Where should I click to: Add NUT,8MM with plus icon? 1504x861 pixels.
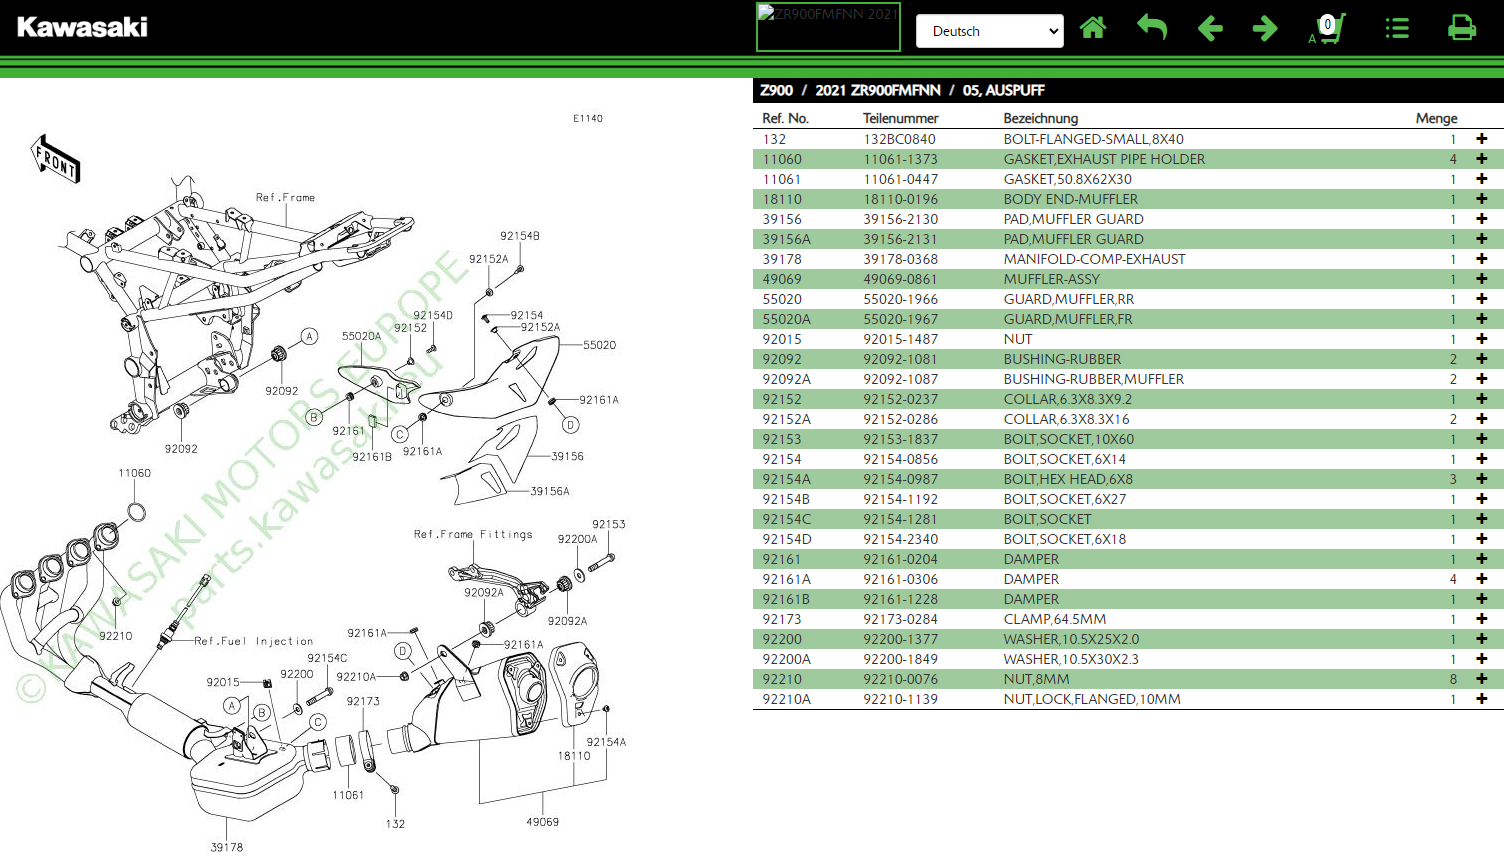pyautogui.click(x=1481, y=679)
